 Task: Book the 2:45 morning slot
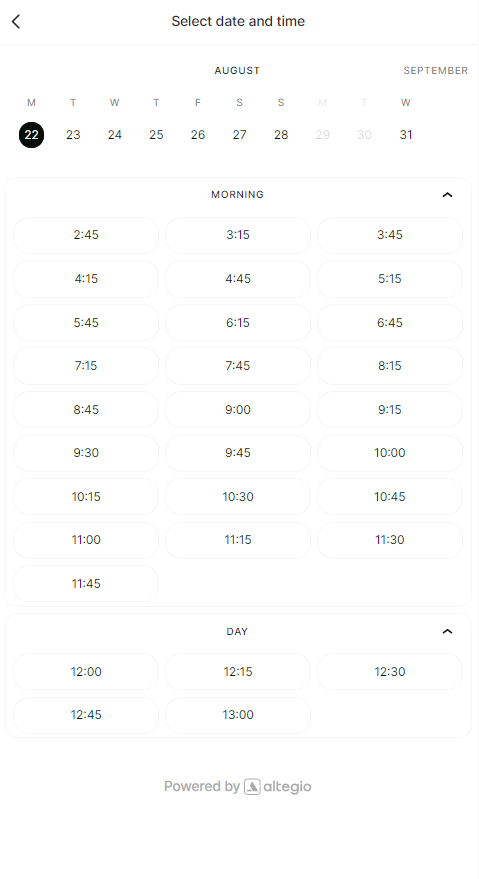86,235
